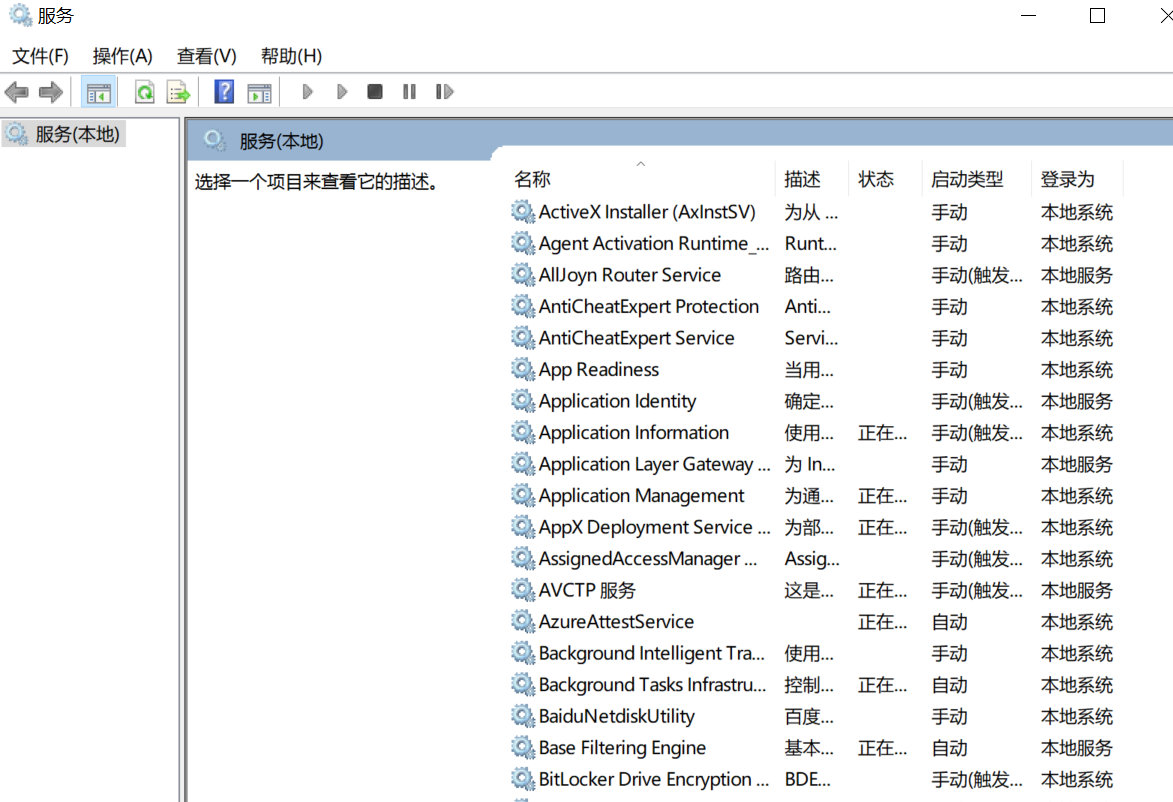Click the Restart Service icon
This screenshot has width=1173, height=802.
pos(444,92)
